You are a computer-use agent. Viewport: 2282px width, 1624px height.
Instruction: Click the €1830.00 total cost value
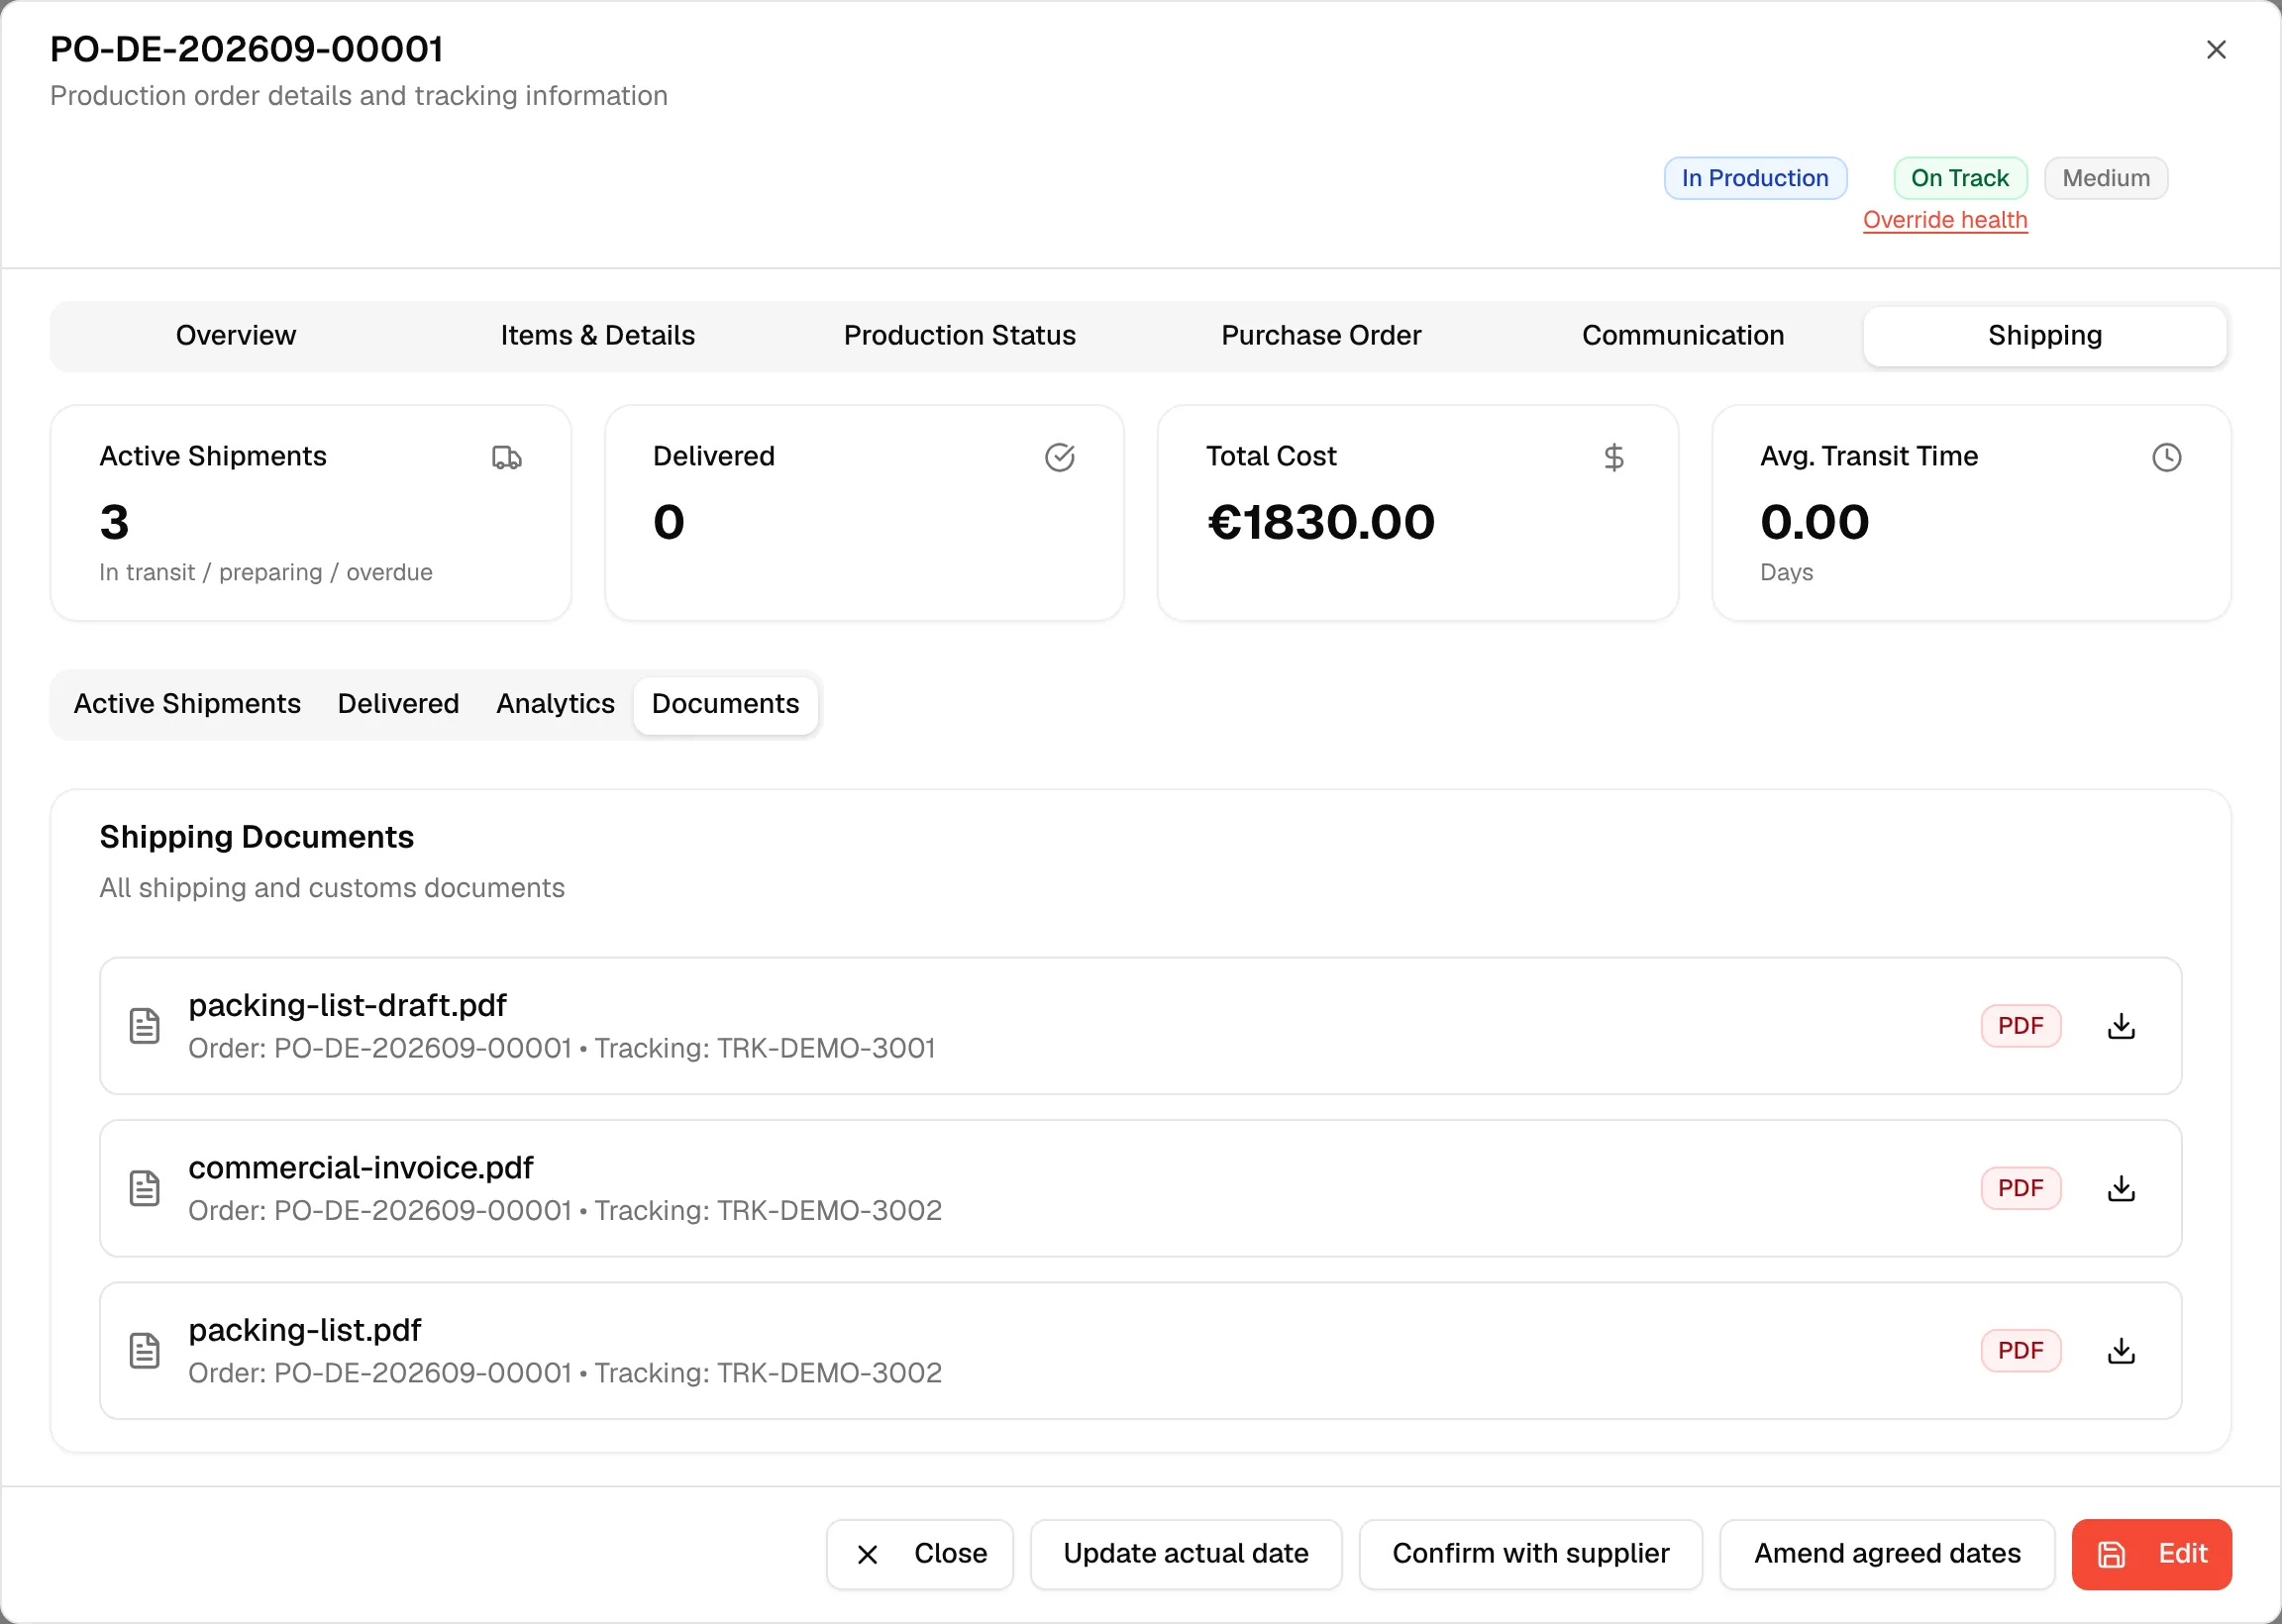point(1321,522)
